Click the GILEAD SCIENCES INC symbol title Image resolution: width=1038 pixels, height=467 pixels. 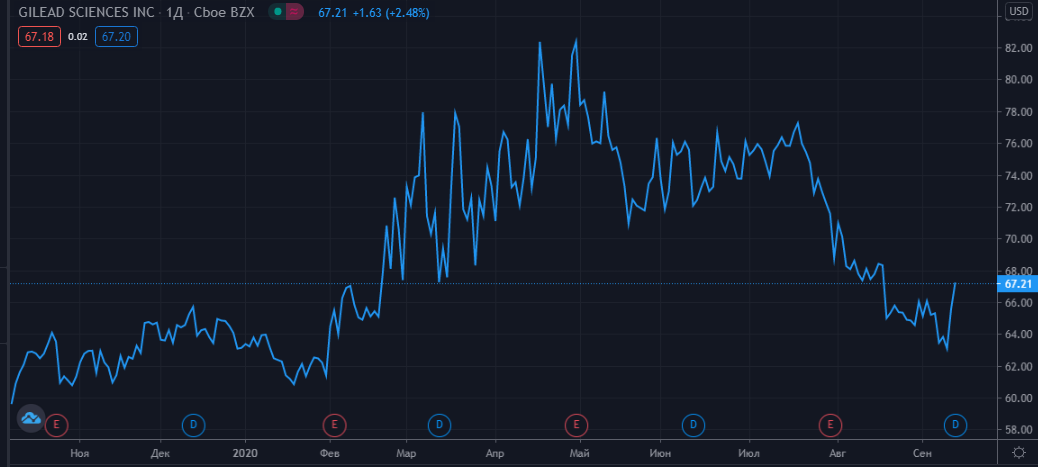point(87,13)
